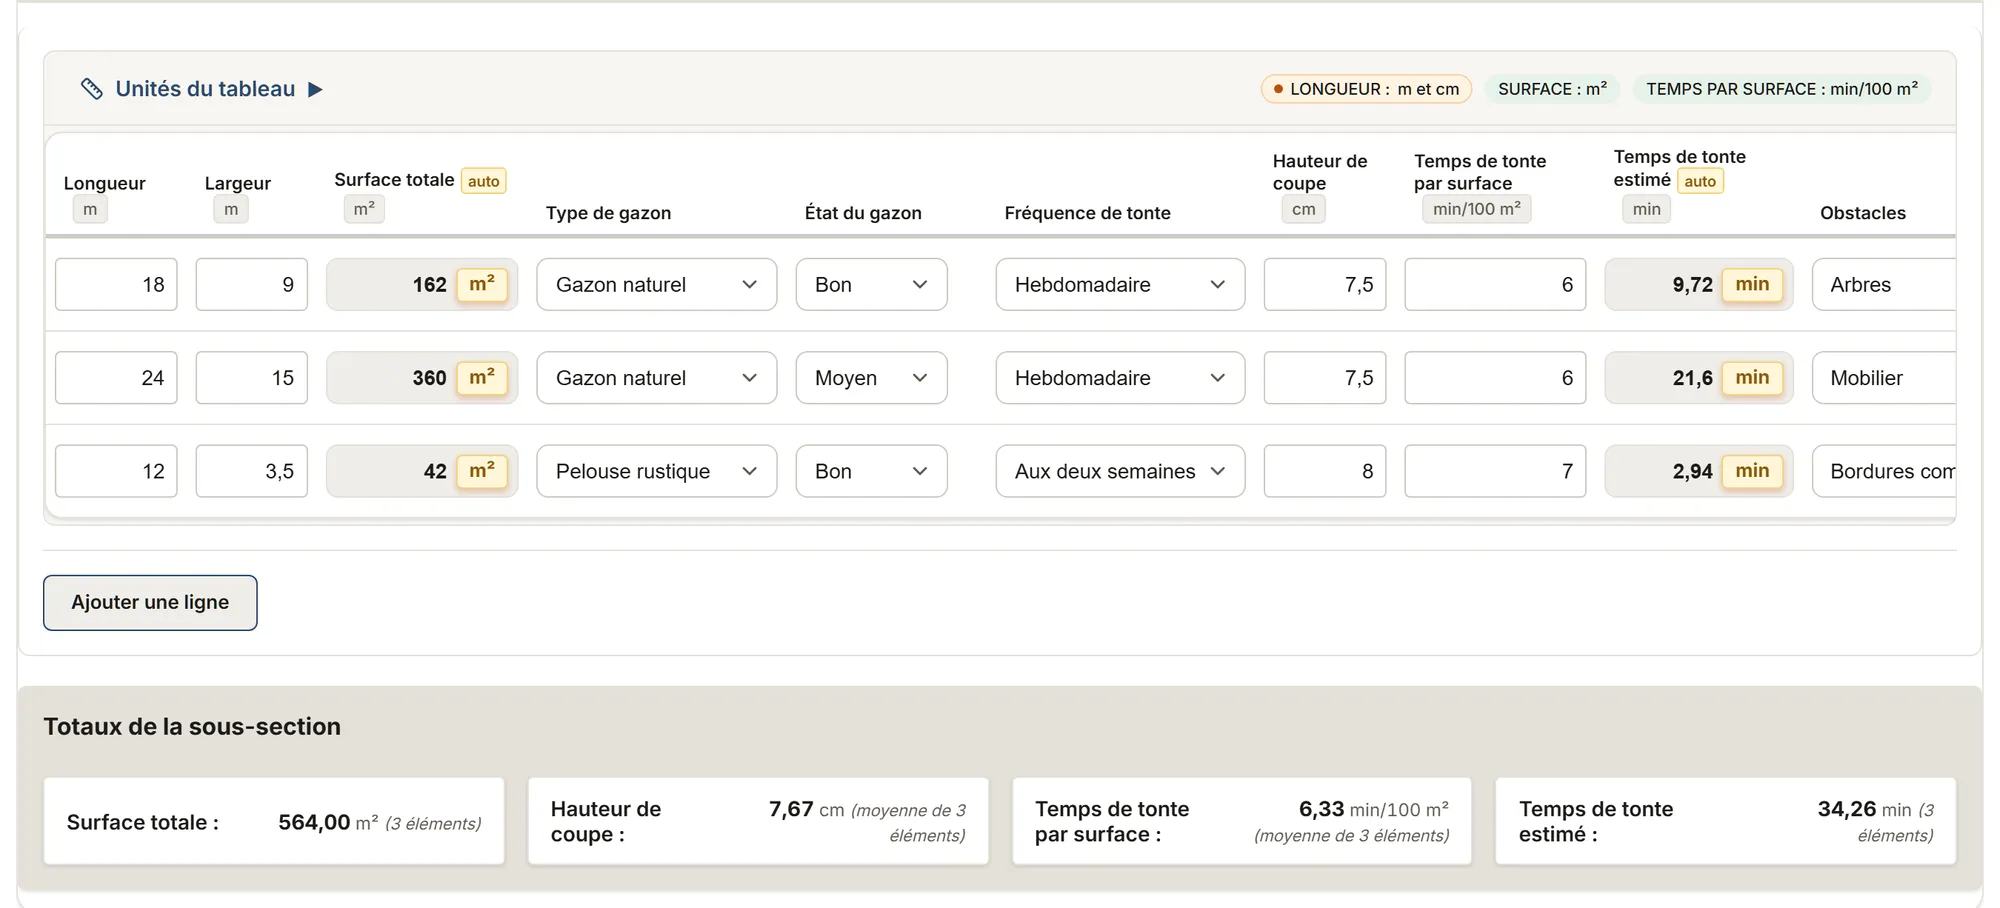Open État du gazon dropdown showing Moyen

[x=871, y=378]
